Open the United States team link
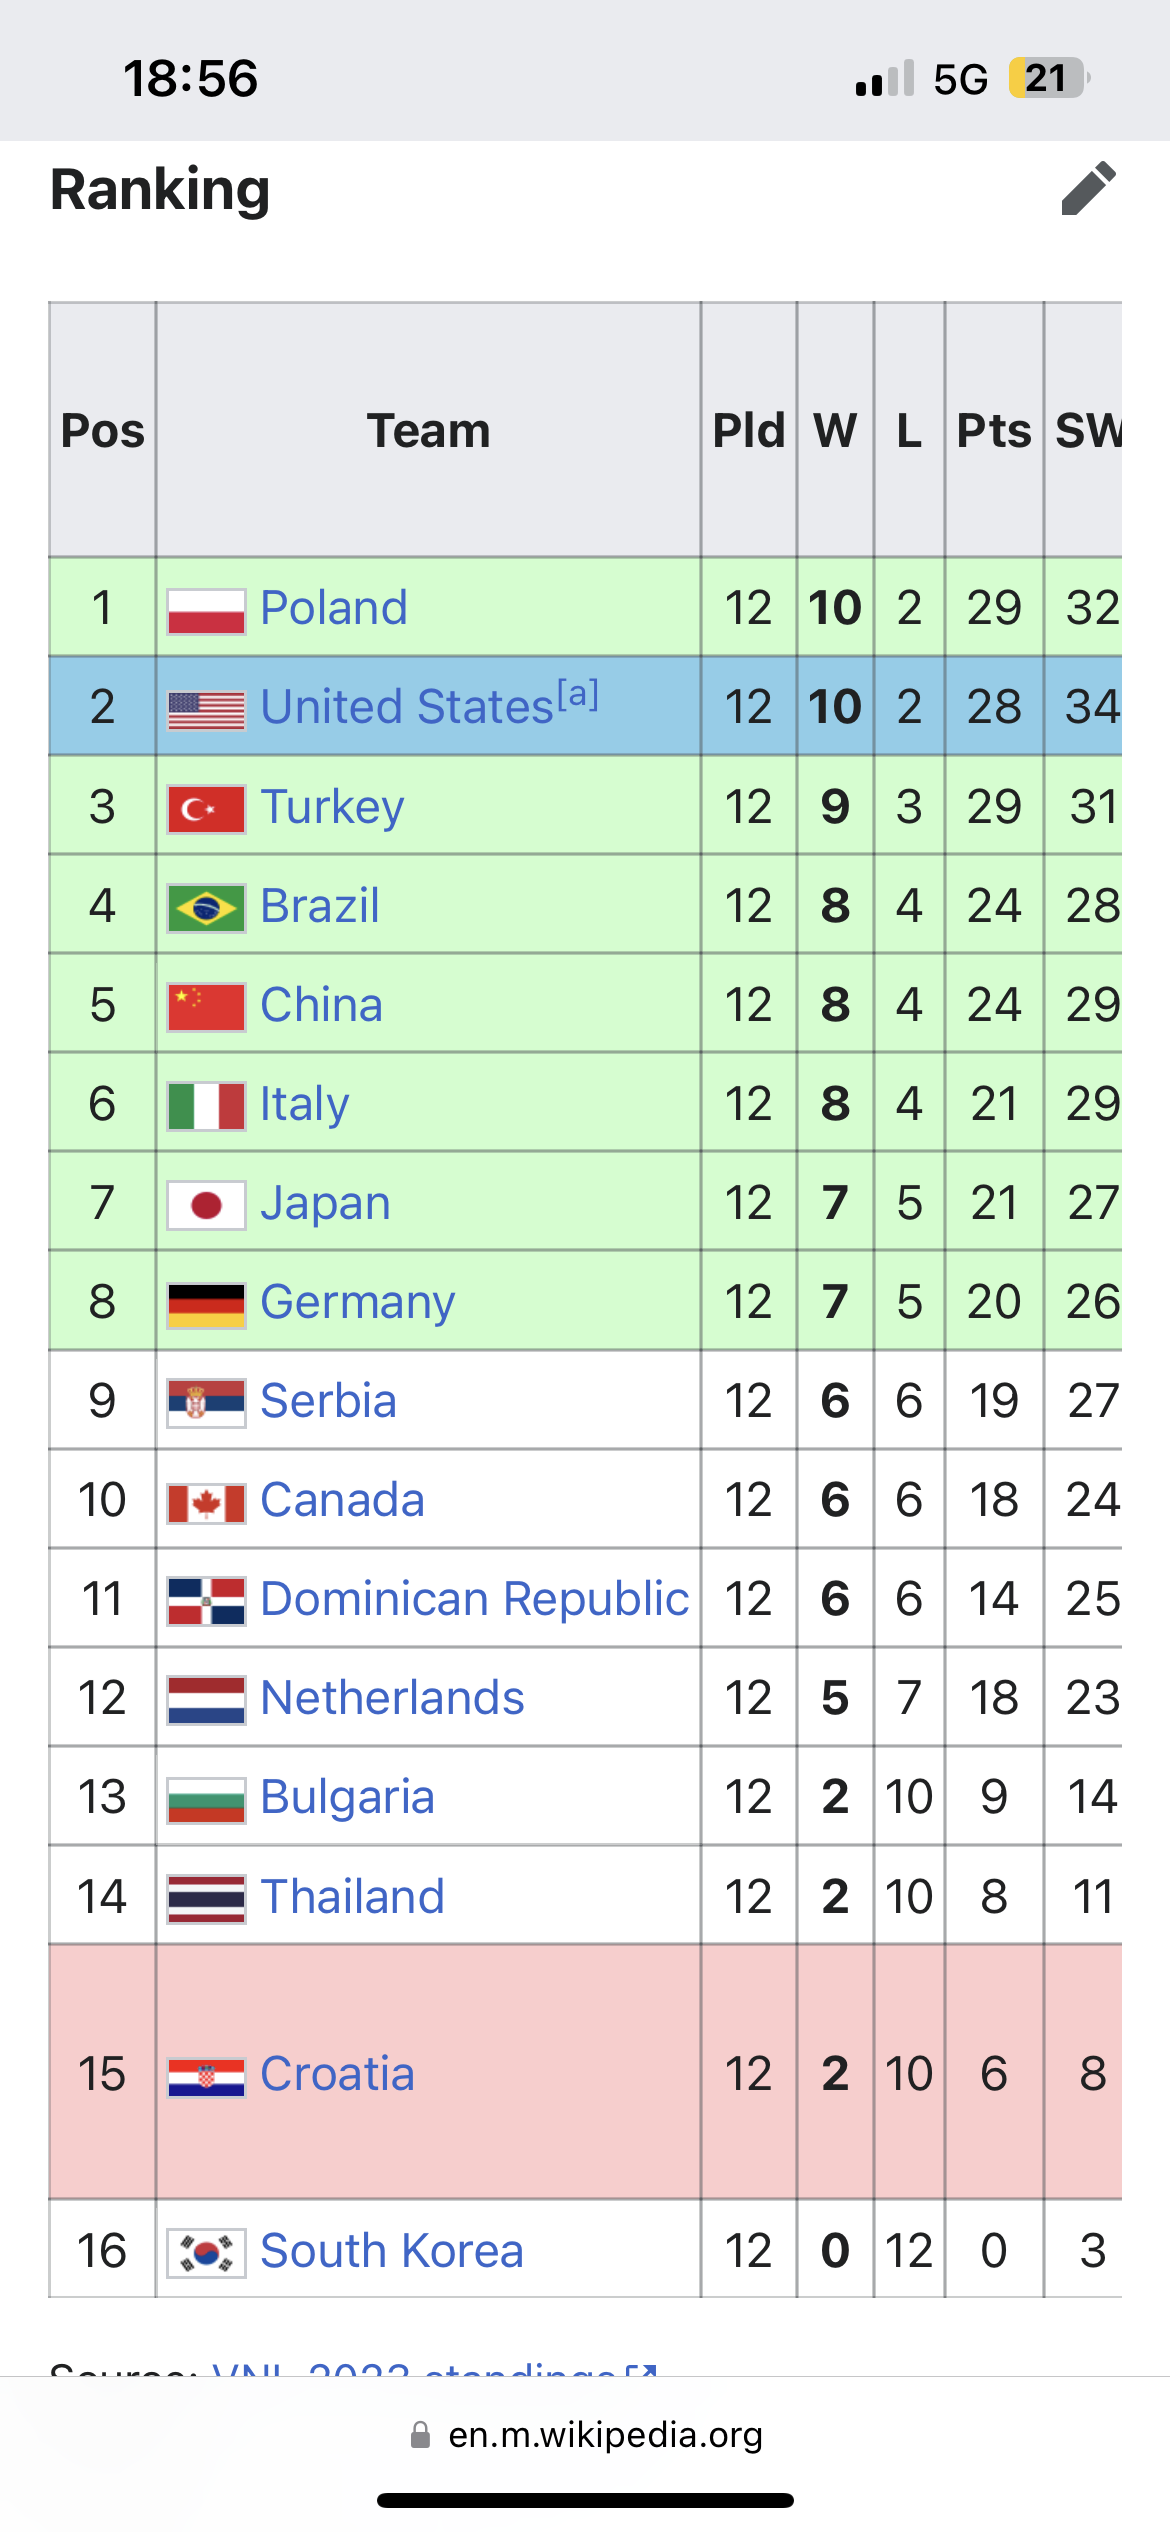Image resolution: width=1170 pixels, height=2532 pixels. (x=407, y=706)
